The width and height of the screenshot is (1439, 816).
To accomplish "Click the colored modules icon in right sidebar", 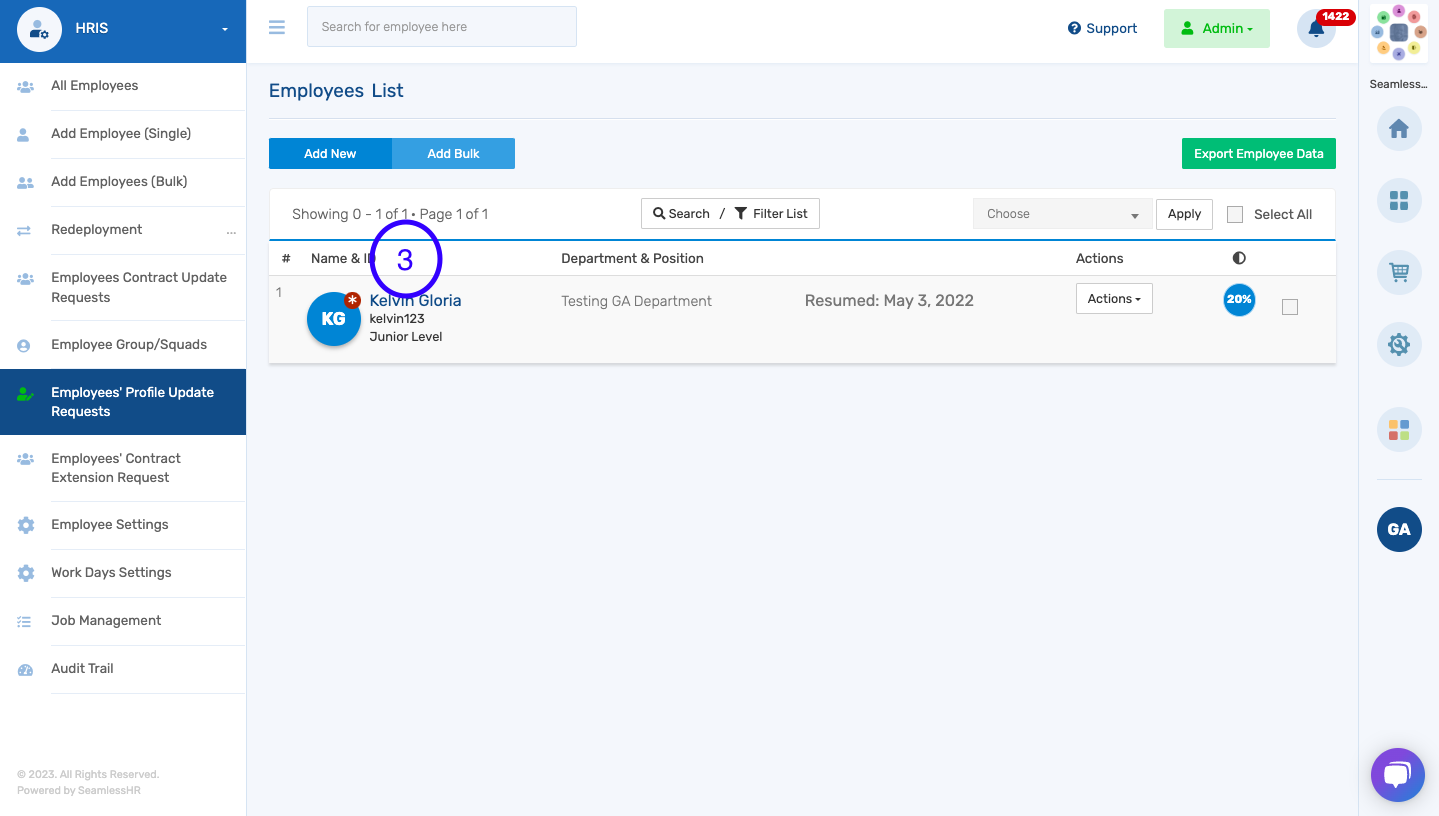I will tap(1398, 429).
